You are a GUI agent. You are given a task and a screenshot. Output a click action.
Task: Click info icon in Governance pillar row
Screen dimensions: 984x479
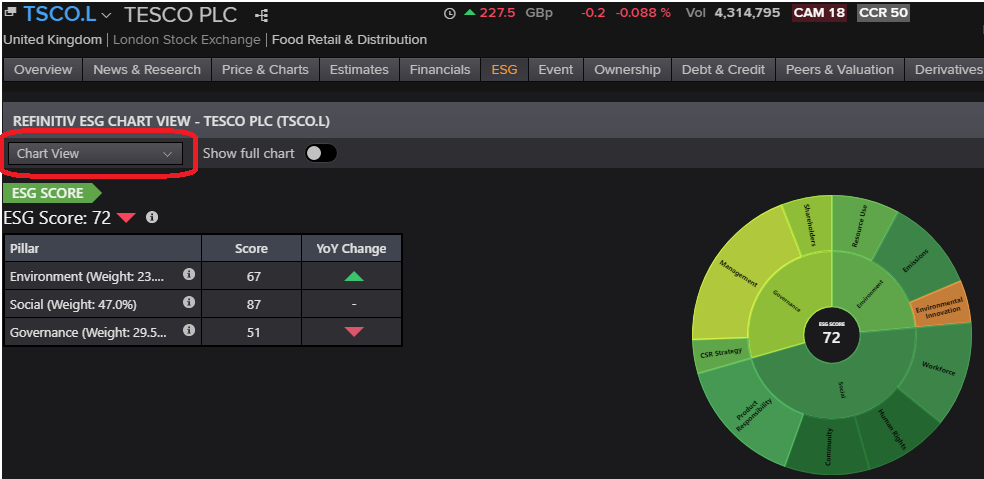click(188, 331)
